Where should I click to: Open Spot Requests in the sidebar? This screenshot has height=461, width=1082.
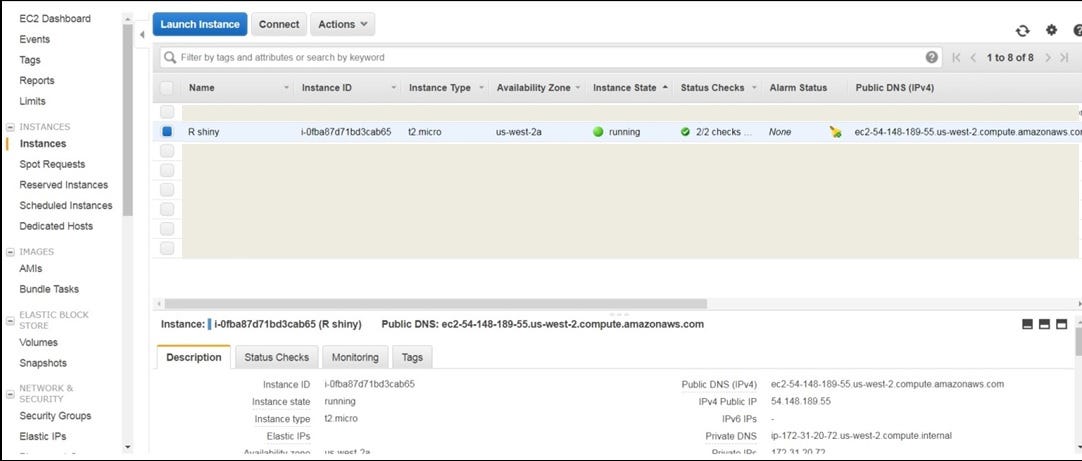pos(52,164)
